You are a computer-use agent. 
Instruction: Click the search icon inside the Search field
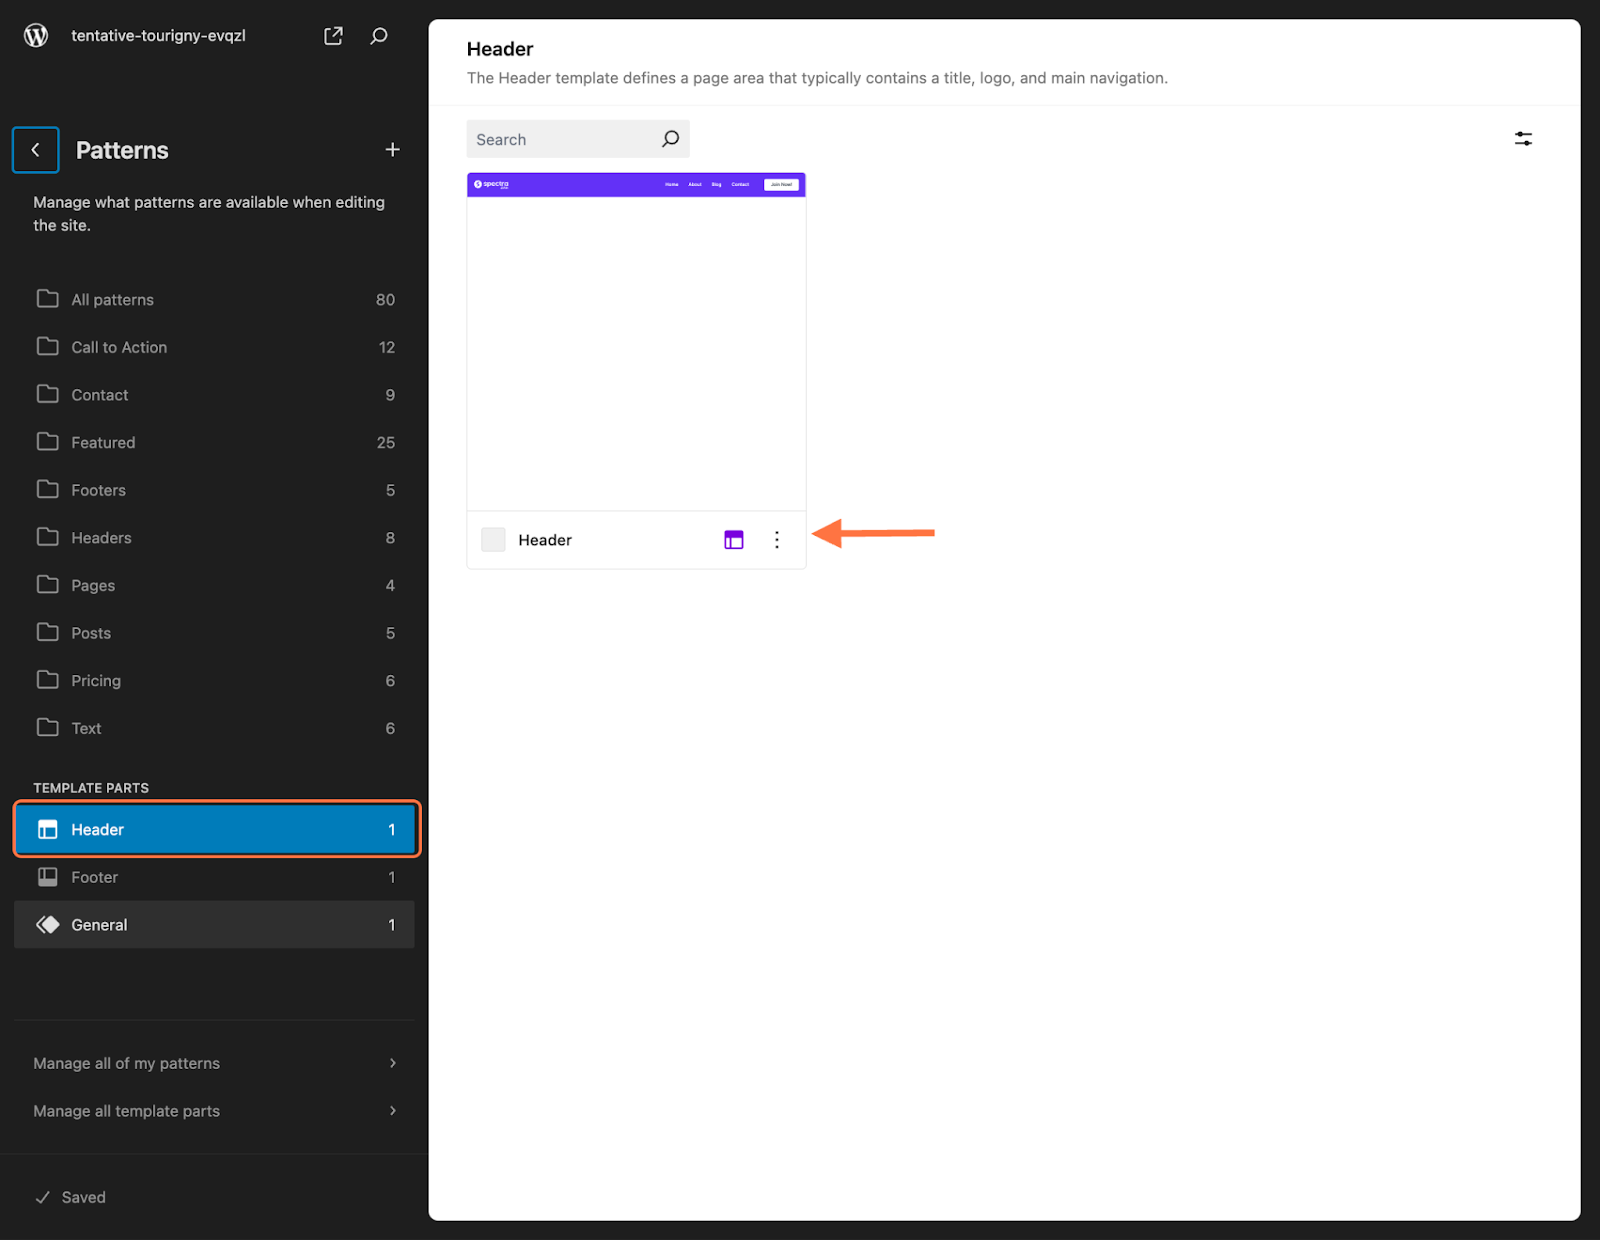(669, 139)
